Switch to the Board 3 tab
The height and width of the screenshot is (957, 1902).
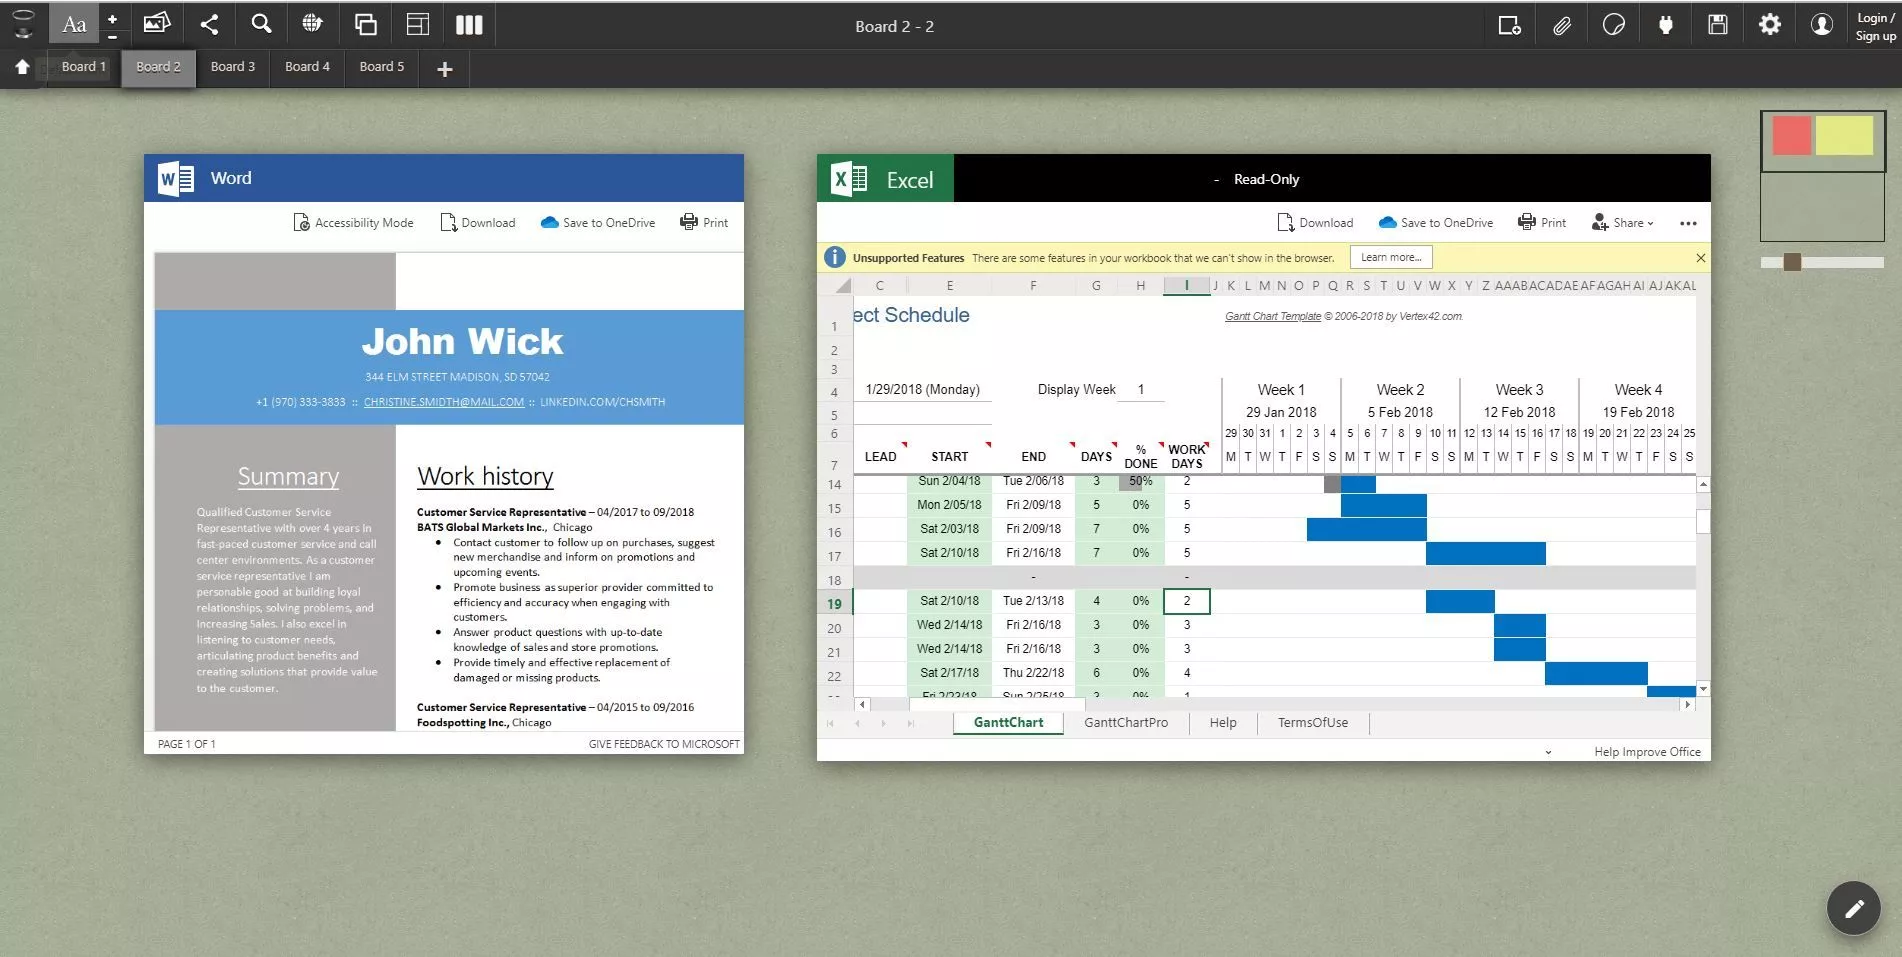pyautogui.click(x=232, y=67)
